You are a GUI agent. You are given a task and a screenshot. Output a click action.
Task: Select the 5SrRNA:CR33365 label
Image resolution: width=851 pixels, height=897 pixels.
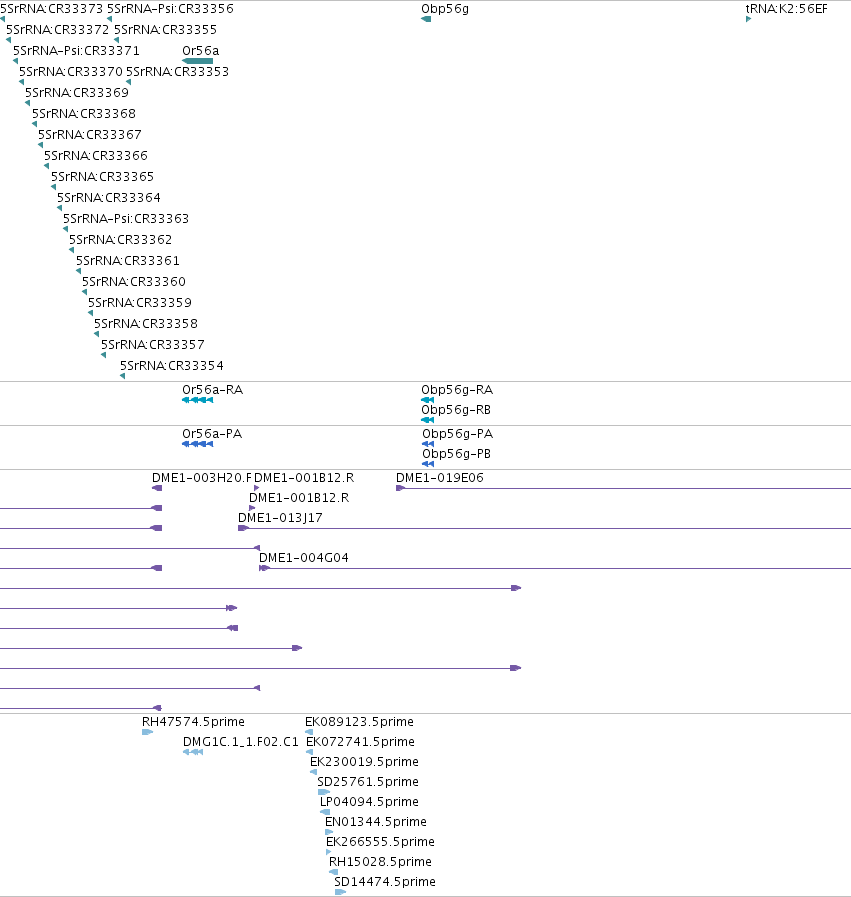[x=102, y=177]
